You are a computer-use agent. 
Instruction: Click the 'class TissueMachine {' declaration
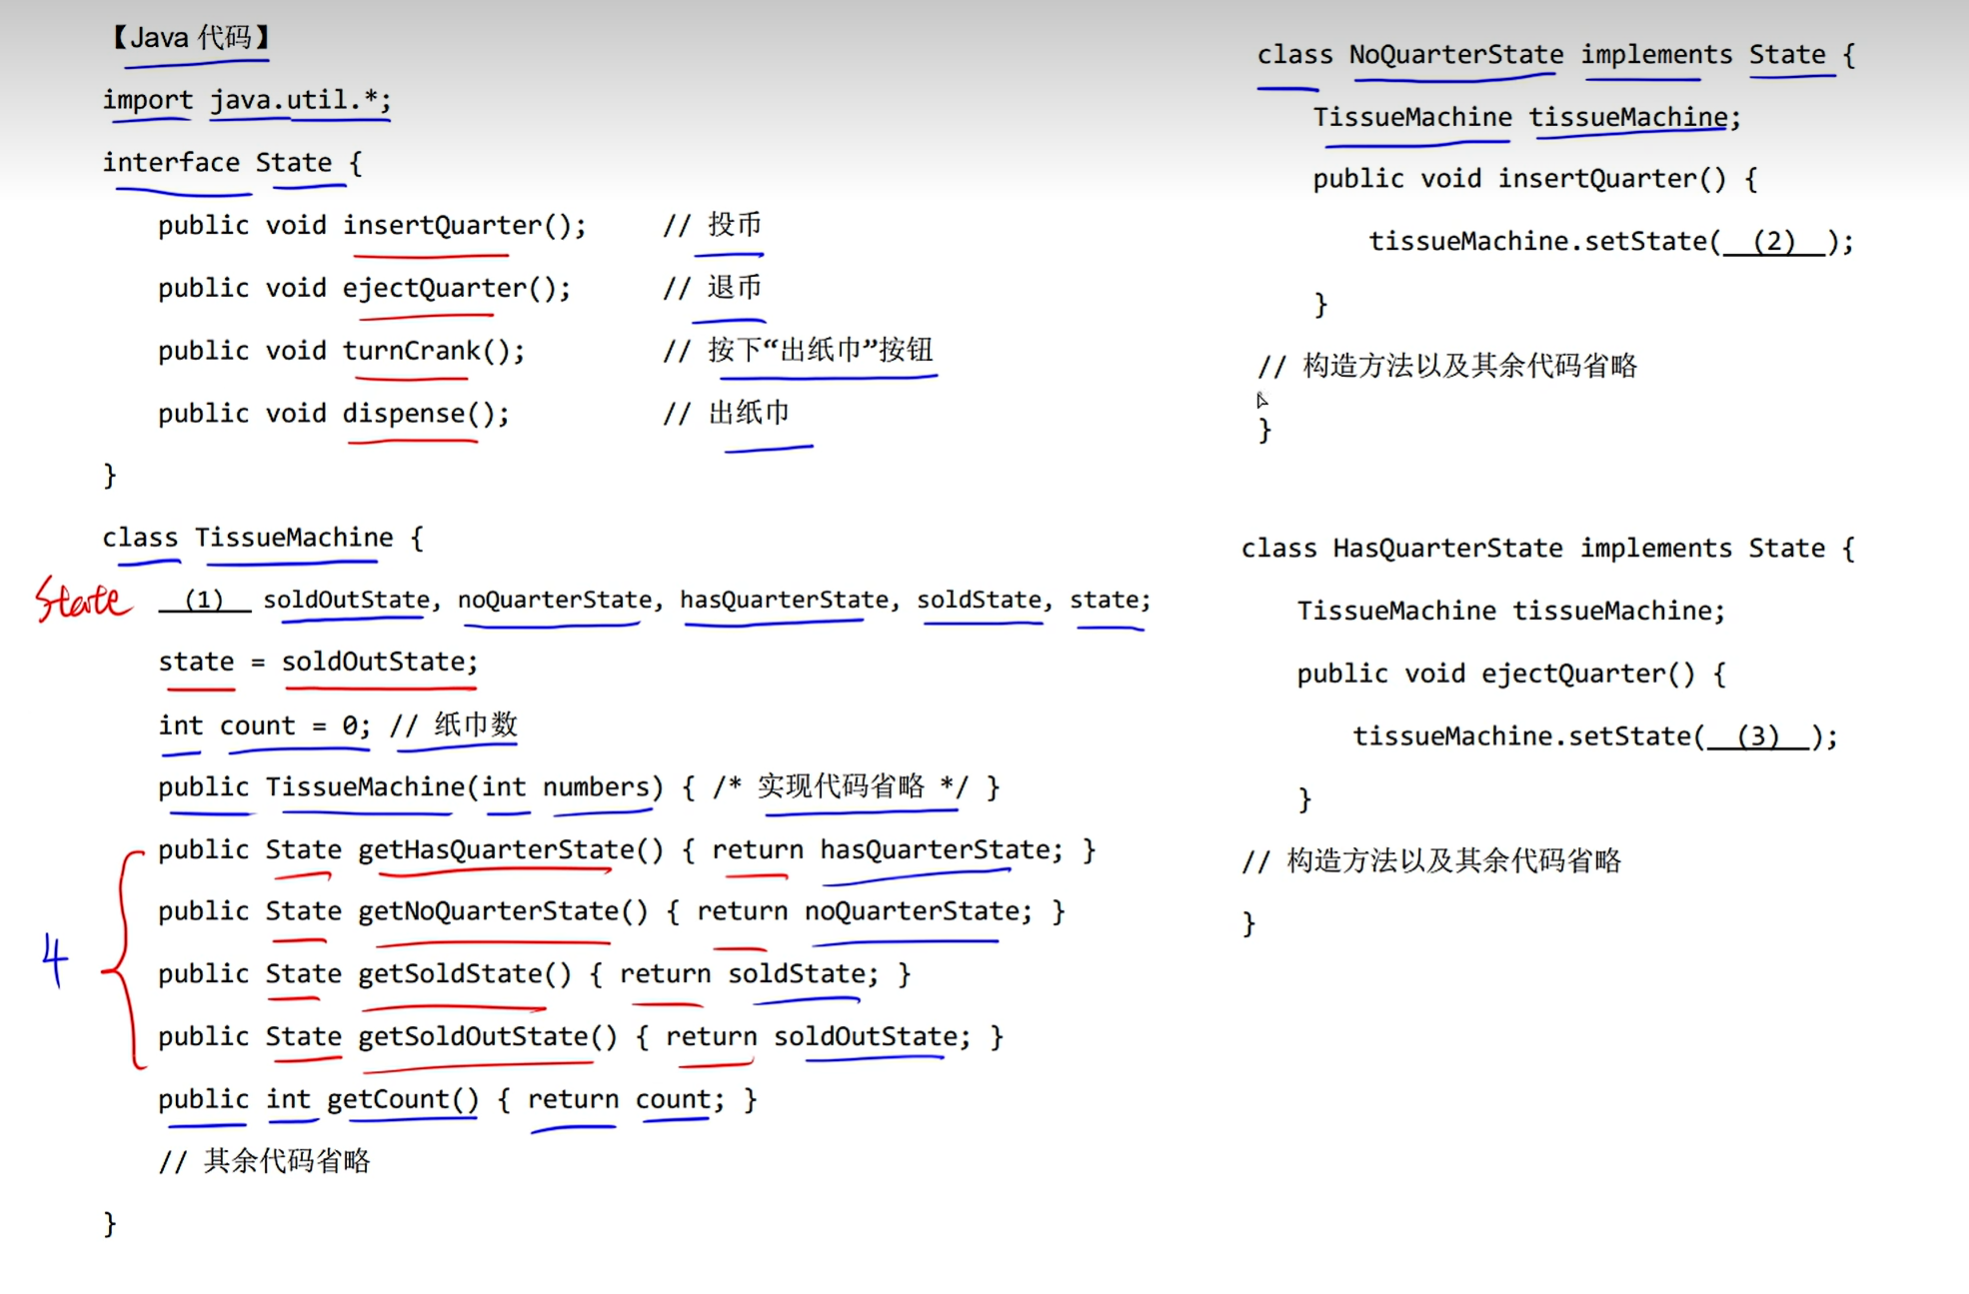263,538
